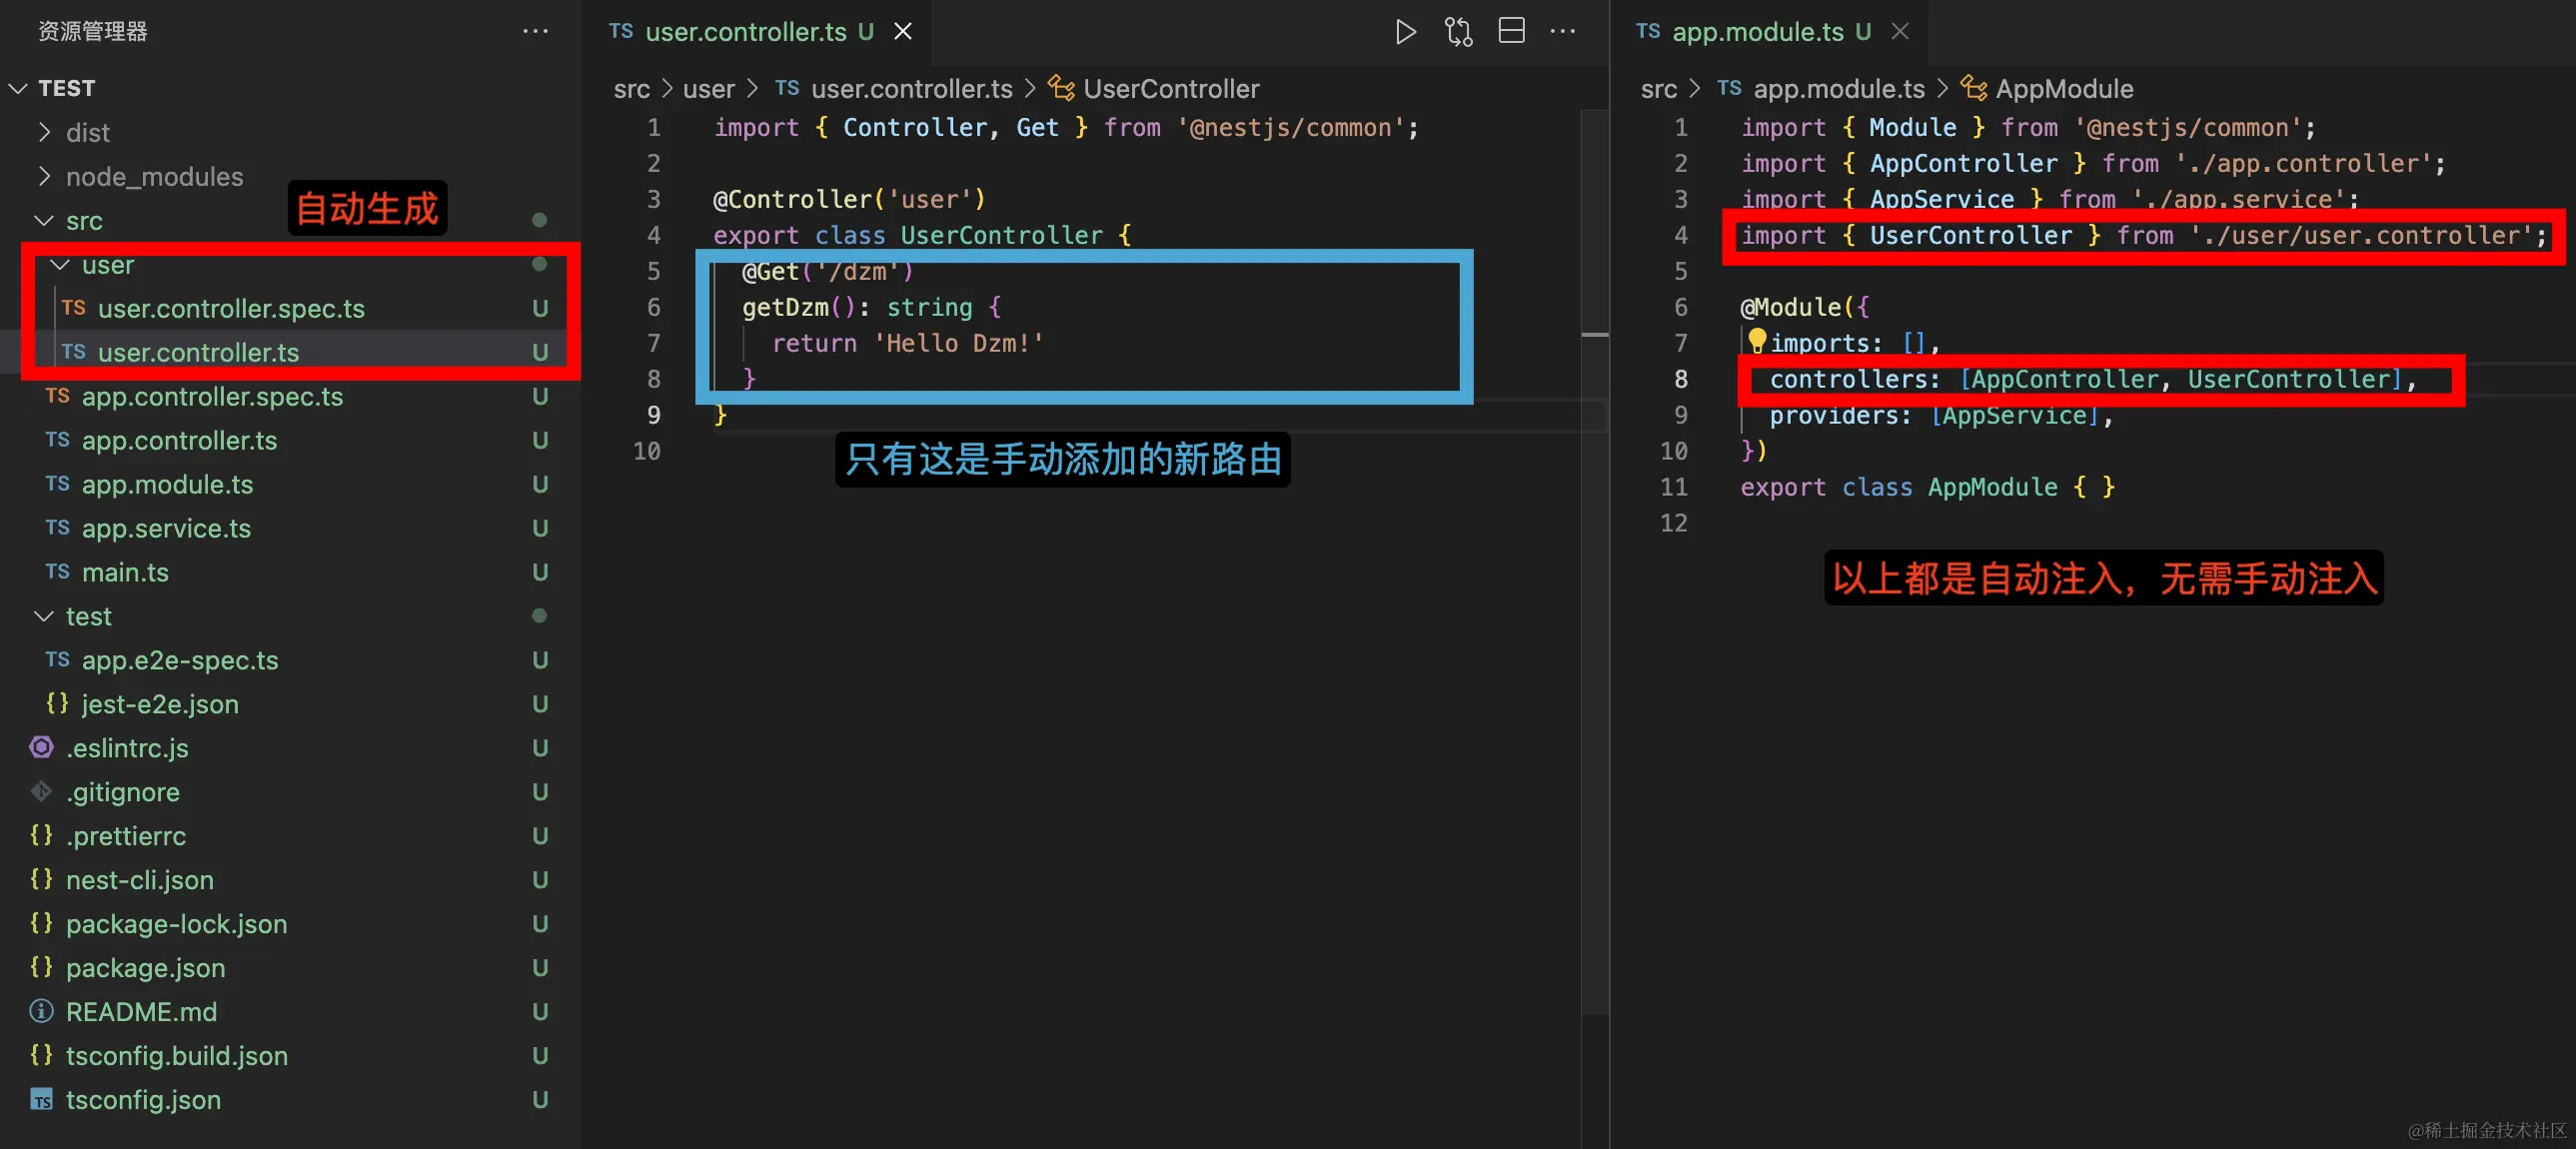The height and width of the screenshot is (1149, 2576).
Task: Open editor More Actions ellipsis menu
Action: pyautogui.click(x=1562, y=32)
